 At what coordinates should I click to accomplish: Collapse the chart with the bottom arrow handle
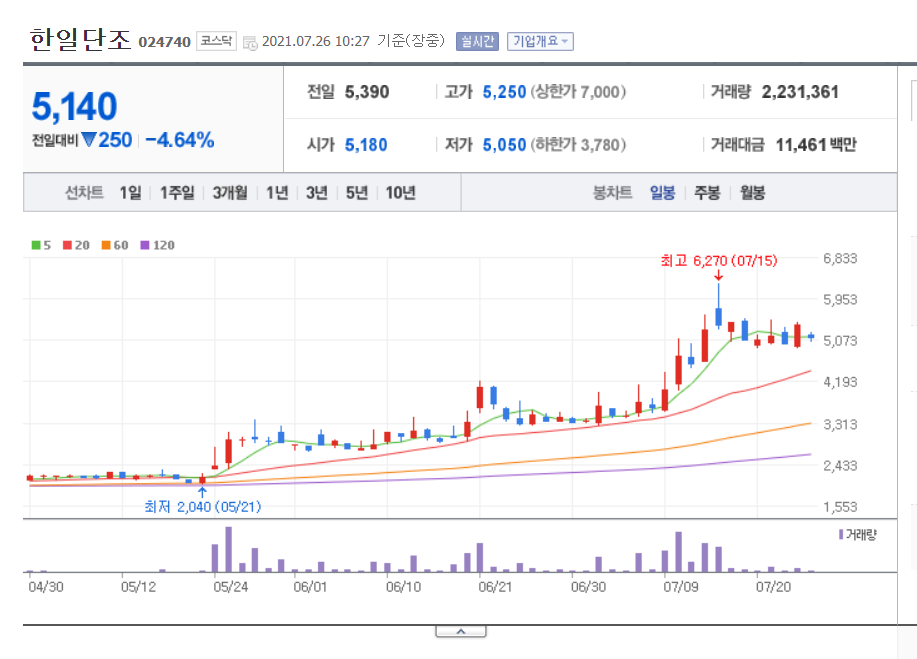(461, 632)
